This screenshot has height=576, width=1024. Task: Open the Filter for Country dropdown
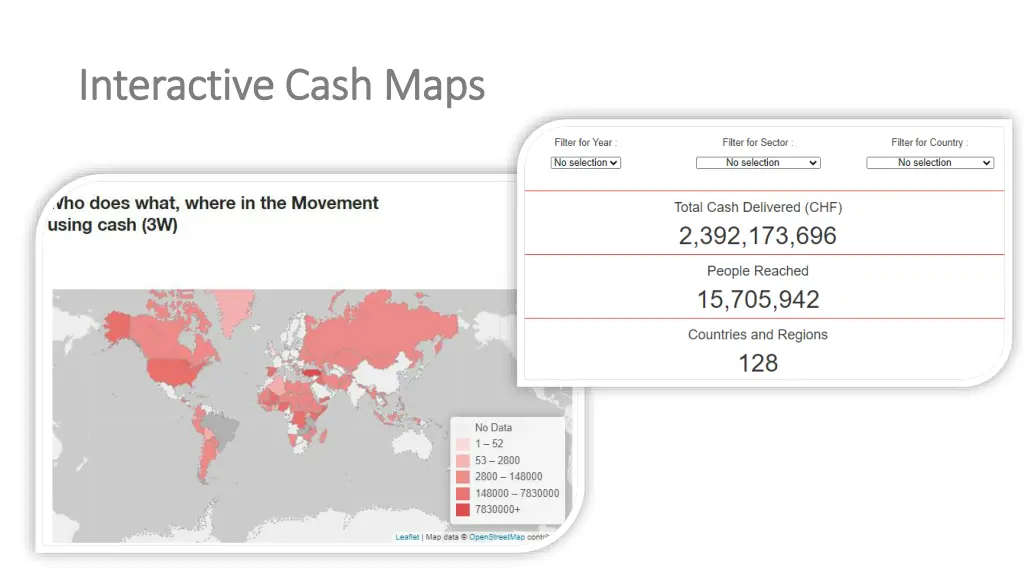click(x=930, y=163)
